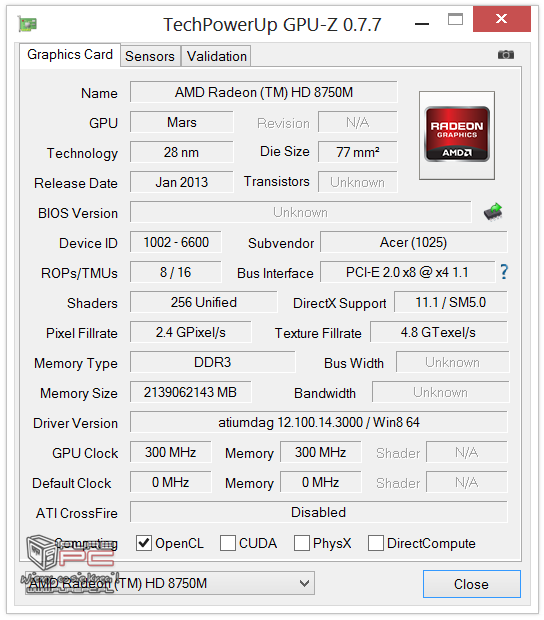Click the Name field AMD Radeon HD 8750M
Screen dimensions: 544x620
264,92
